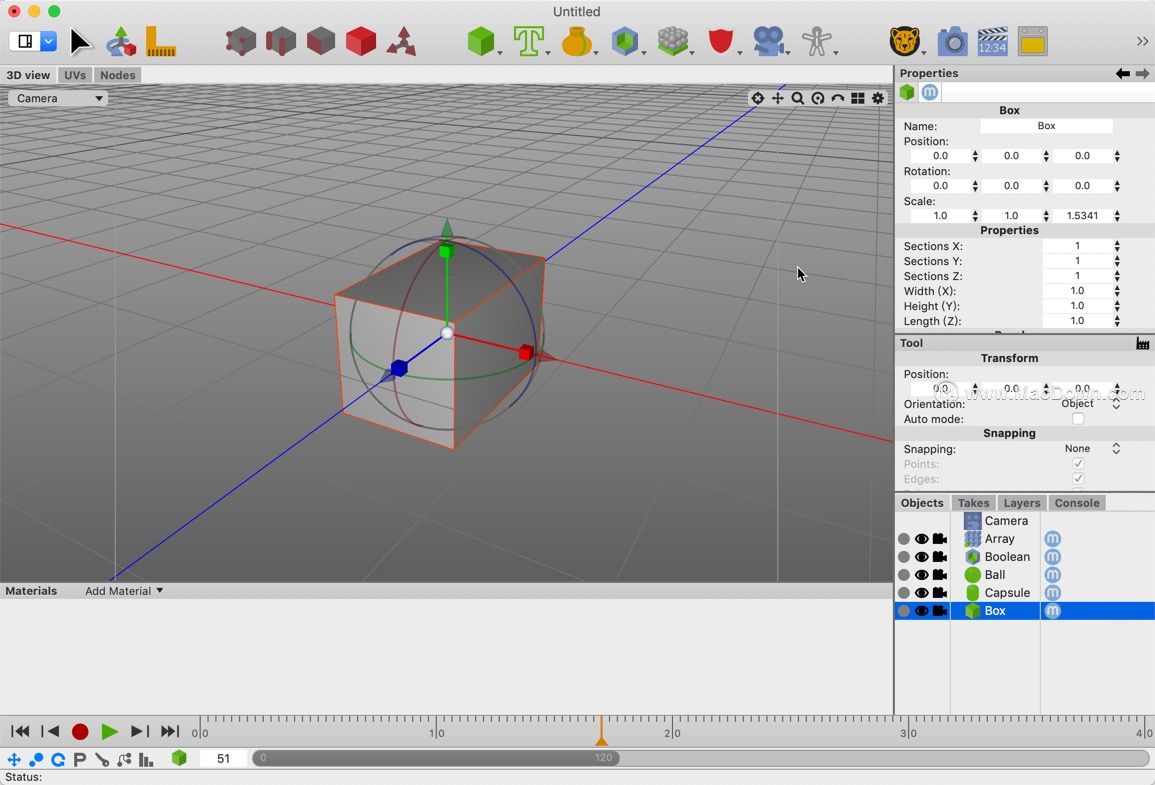This screenshot has width=1155, height=785.
Task: Select the Cheetah render icon in toolbar
Action: 905,41
